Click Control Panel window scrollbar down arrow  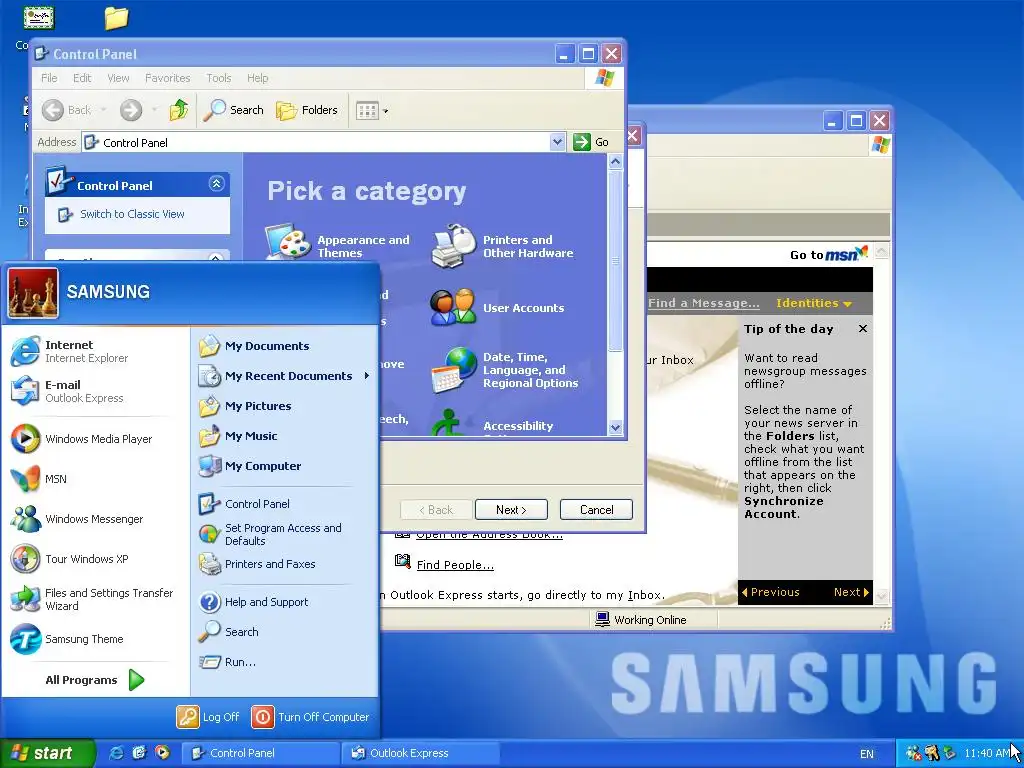click(x=615, y=428)
